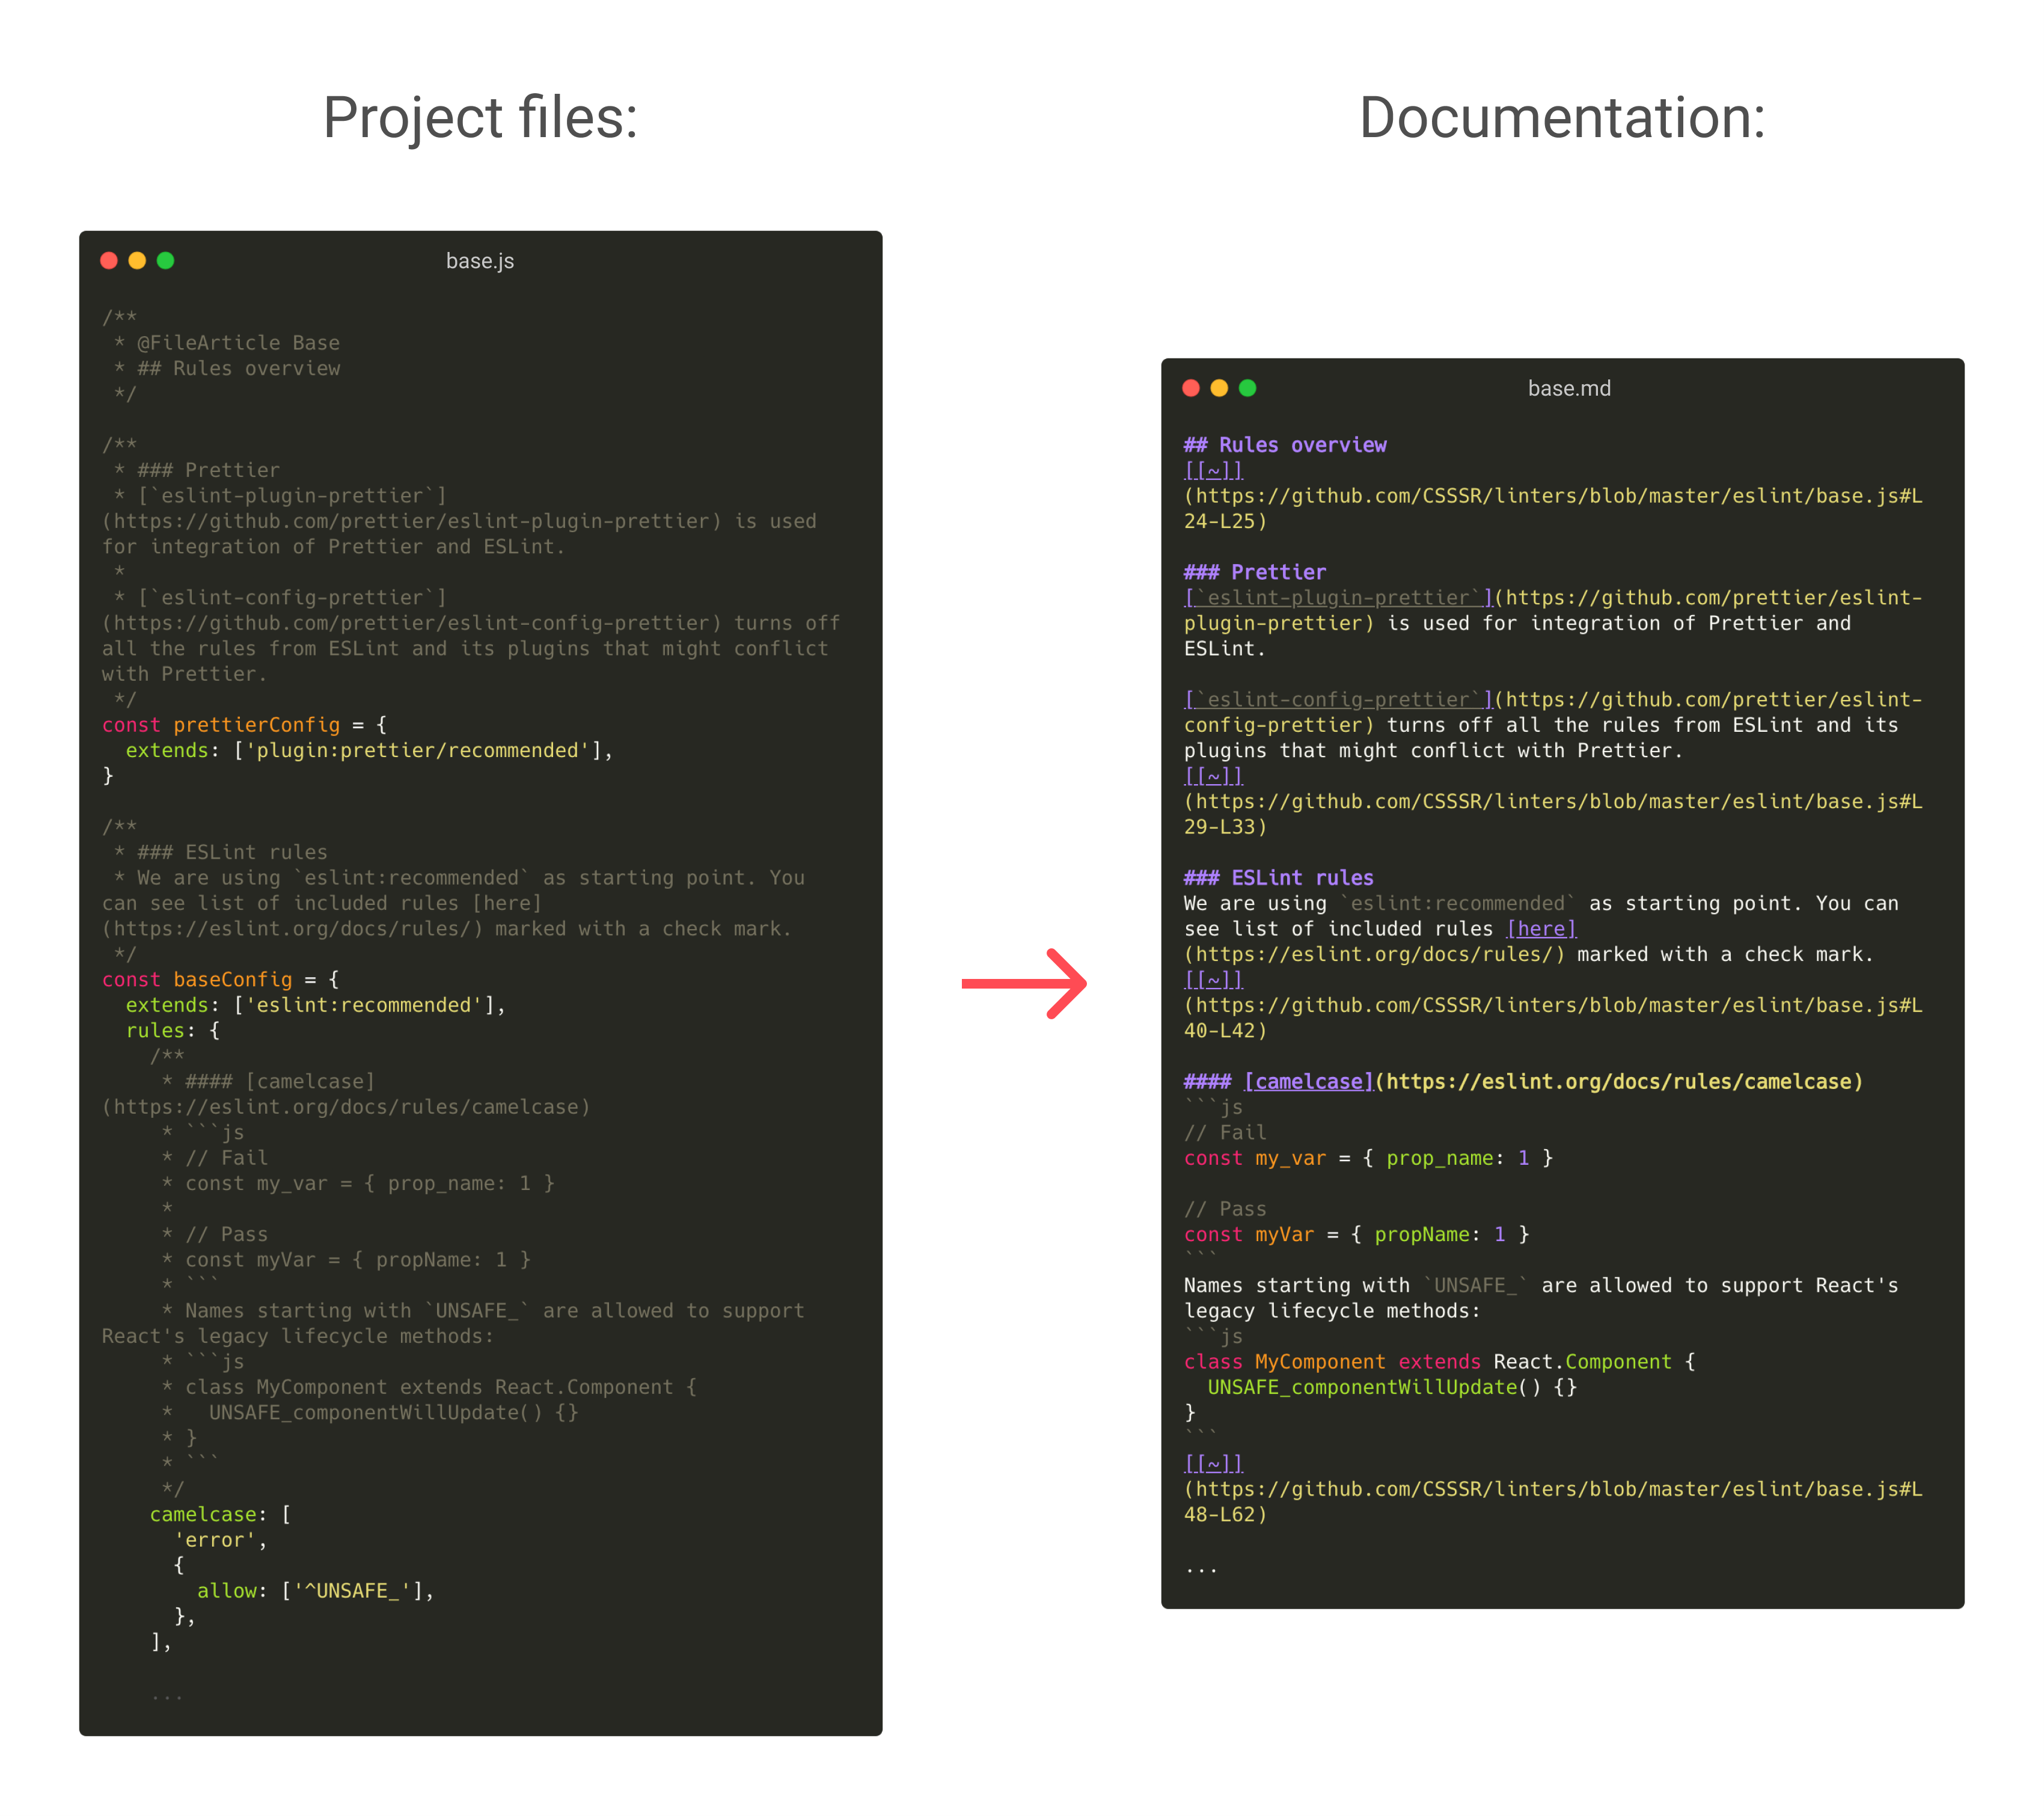Screen dimensions: 2044x1816
Task: Click the 'Project files:' heading
Action: [x=480, y=118]
